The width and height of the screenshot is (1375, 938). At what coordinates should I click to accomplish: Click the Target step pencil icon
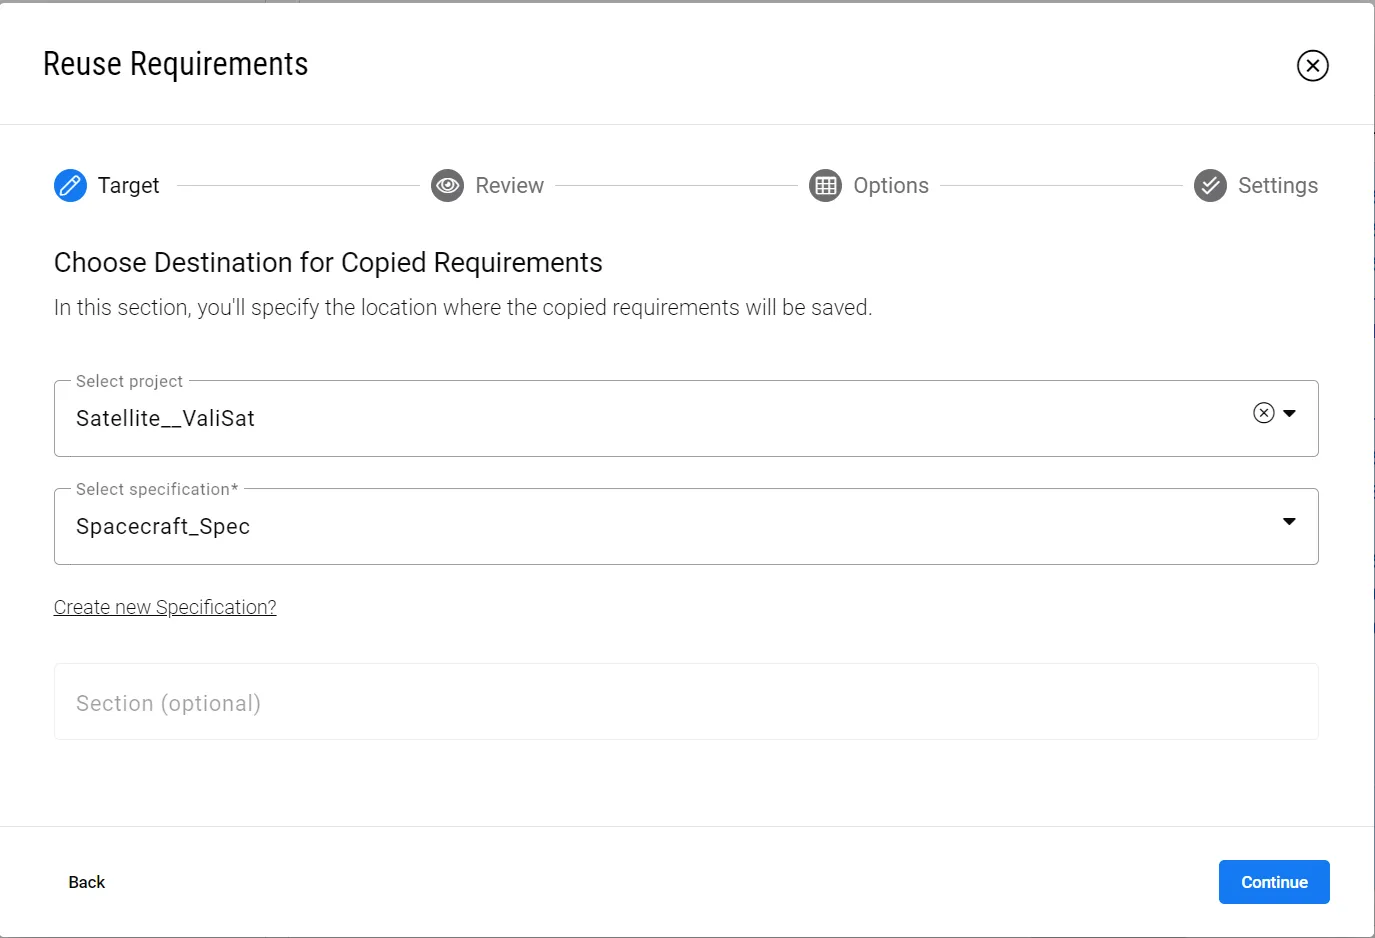point(70,185)
